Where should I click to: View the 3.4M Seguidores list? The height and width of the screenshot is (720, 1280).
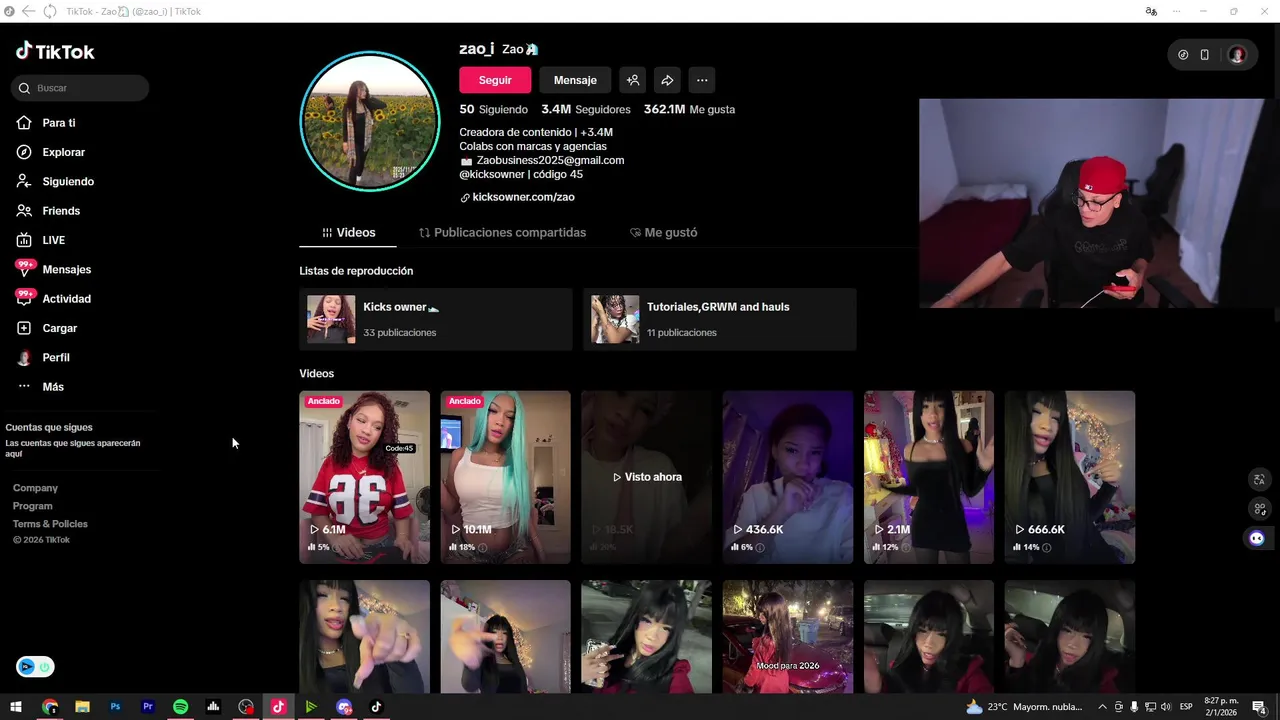586,110
